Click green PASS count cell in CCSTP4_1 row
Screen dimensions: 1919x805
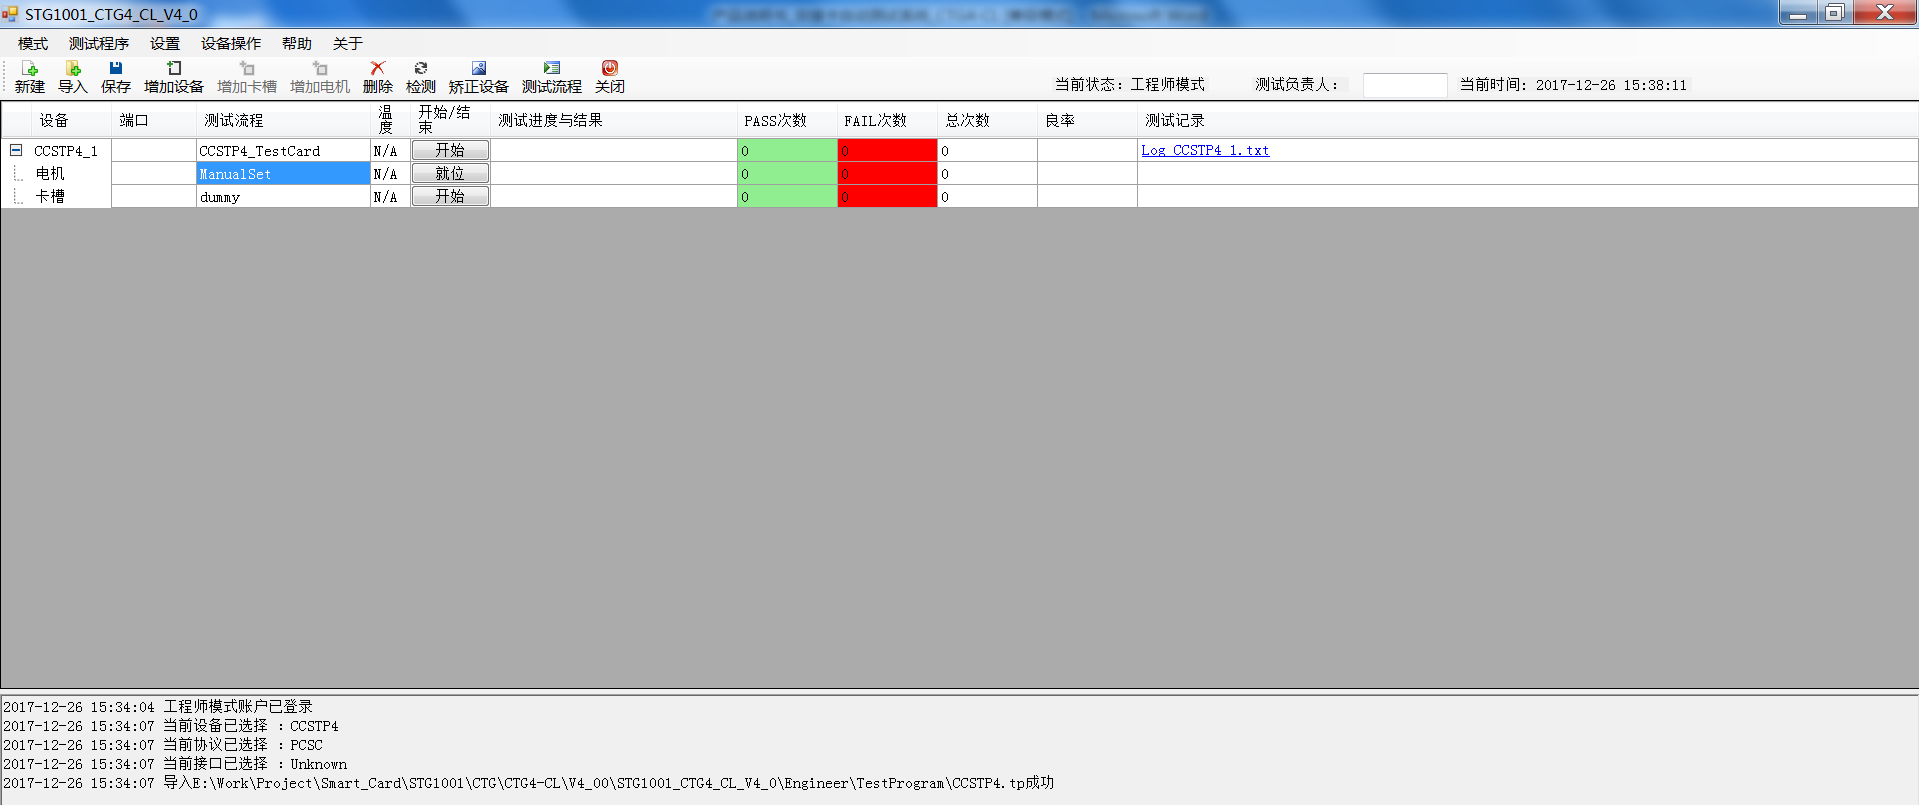coord(787,150)
